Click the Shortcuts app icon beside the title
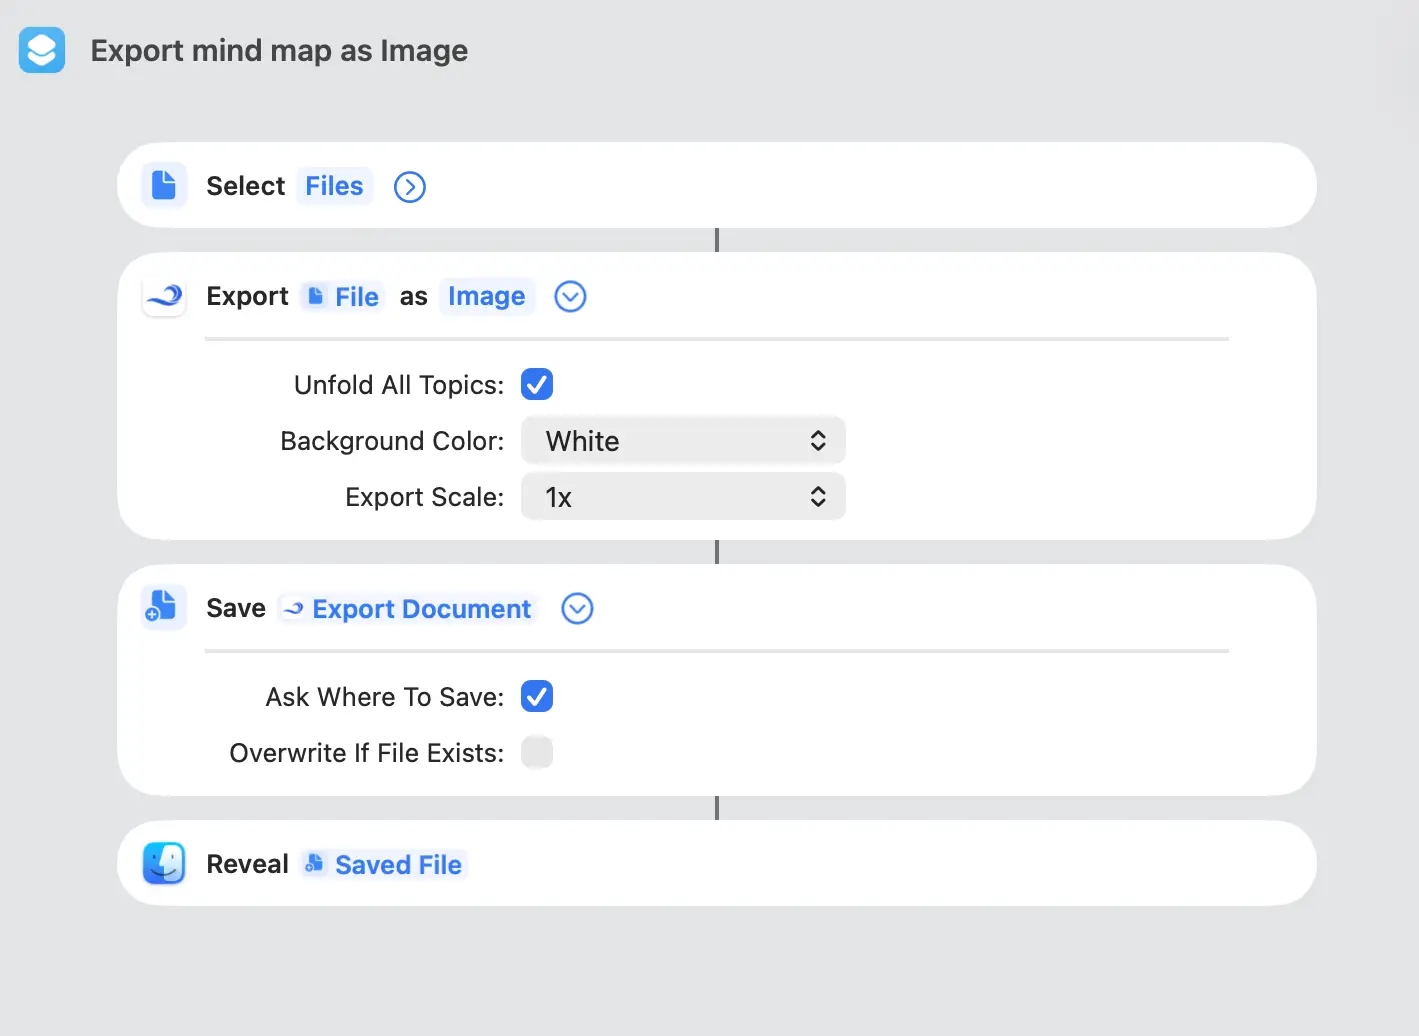The image size is (1419, 1036). point(41,49)
